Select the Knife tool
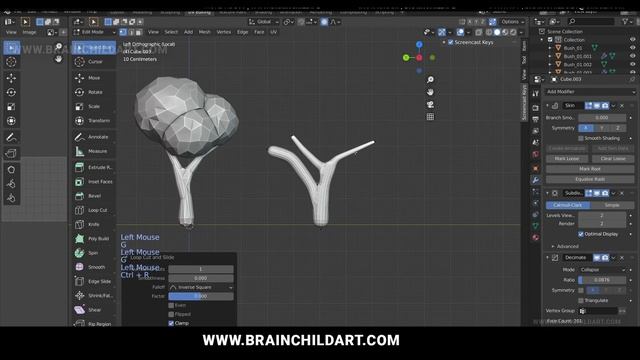Screen dimensions: 640x360 tap(94, 224)
